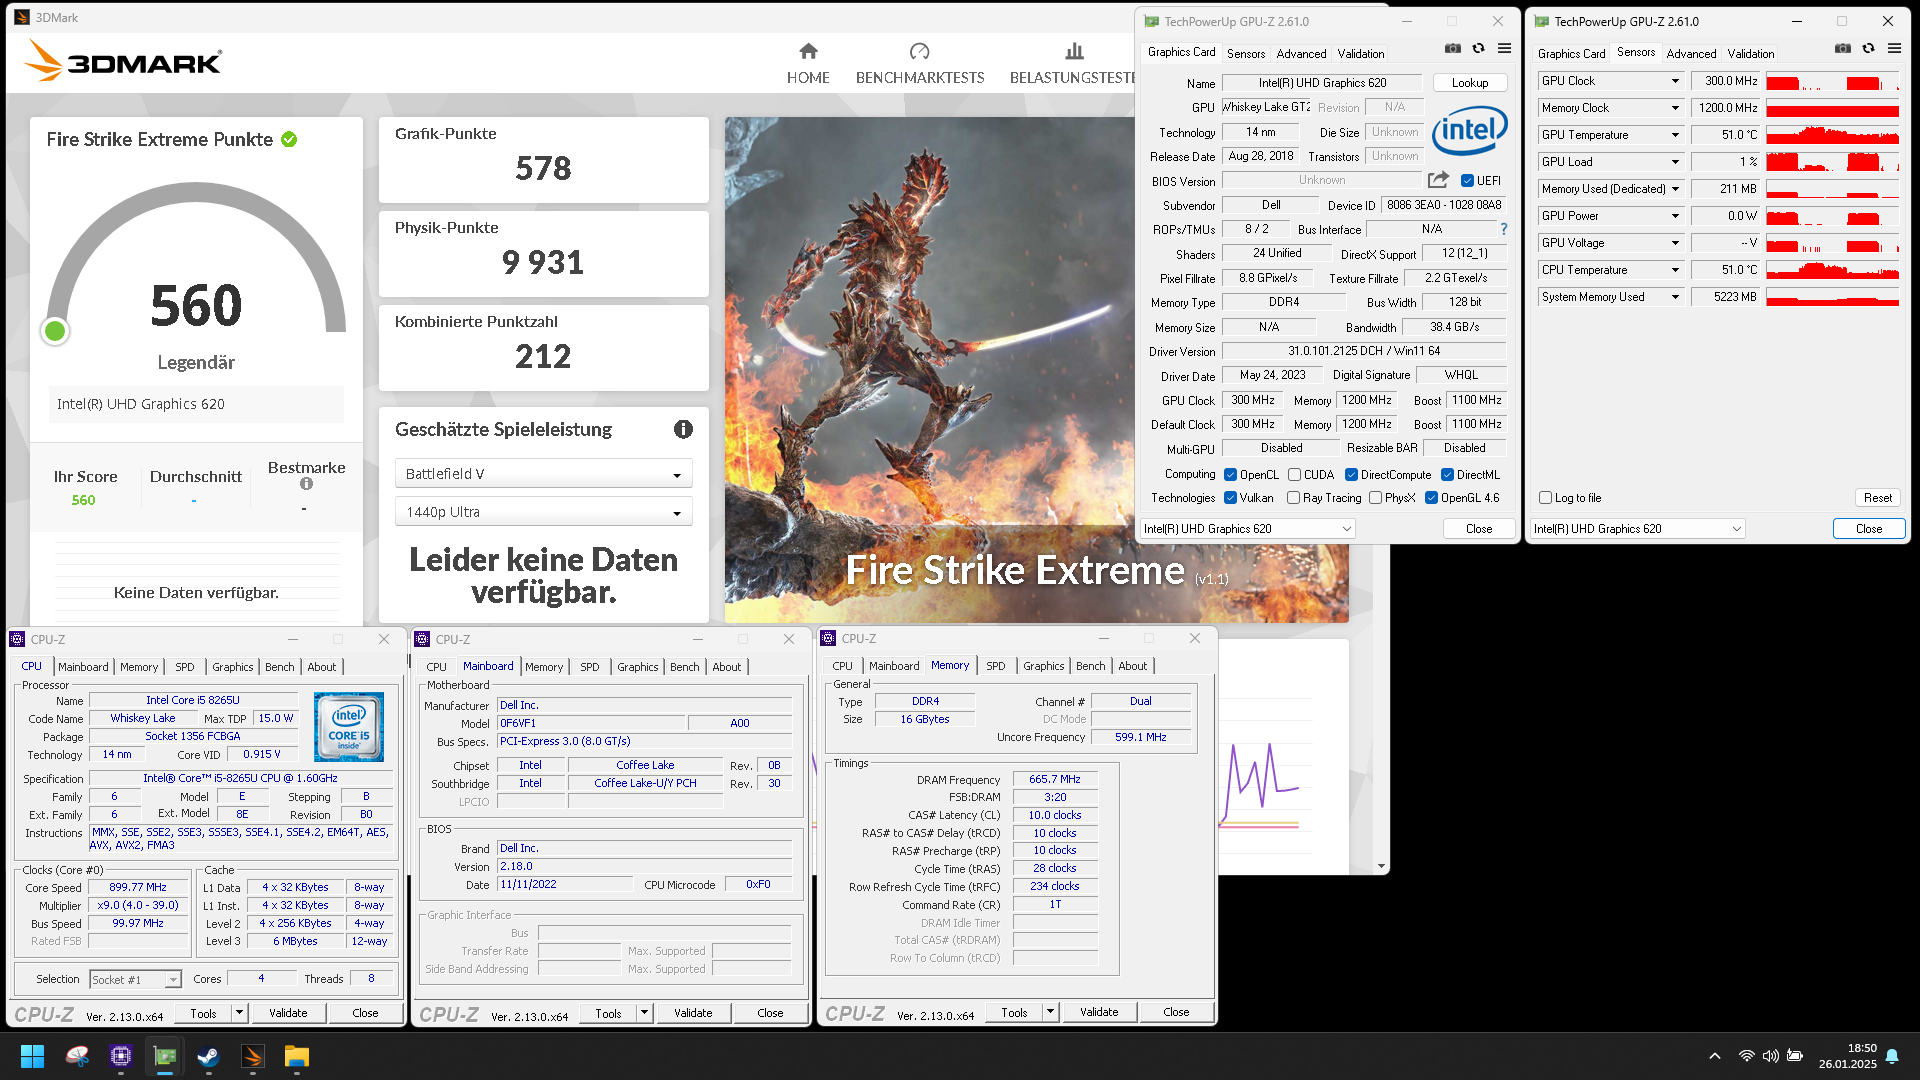Open Advanced tab in GPU-Z Sensors window
The image size is (1920, 1080).
[1691, 54]
